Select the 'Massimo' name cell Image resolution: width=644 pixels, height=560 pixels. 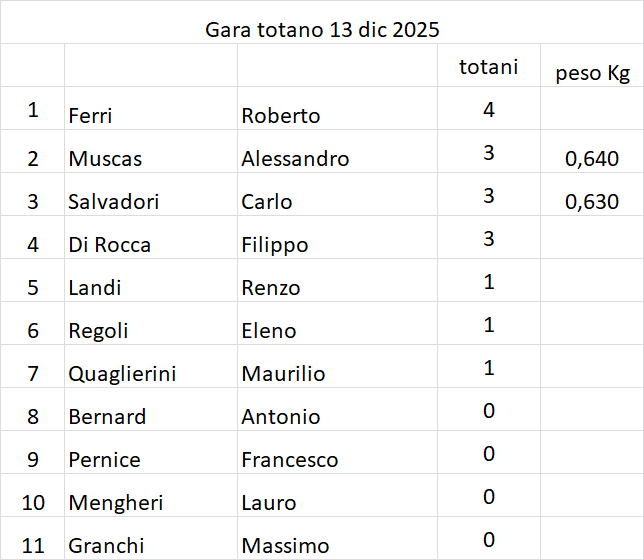[285, 545]
